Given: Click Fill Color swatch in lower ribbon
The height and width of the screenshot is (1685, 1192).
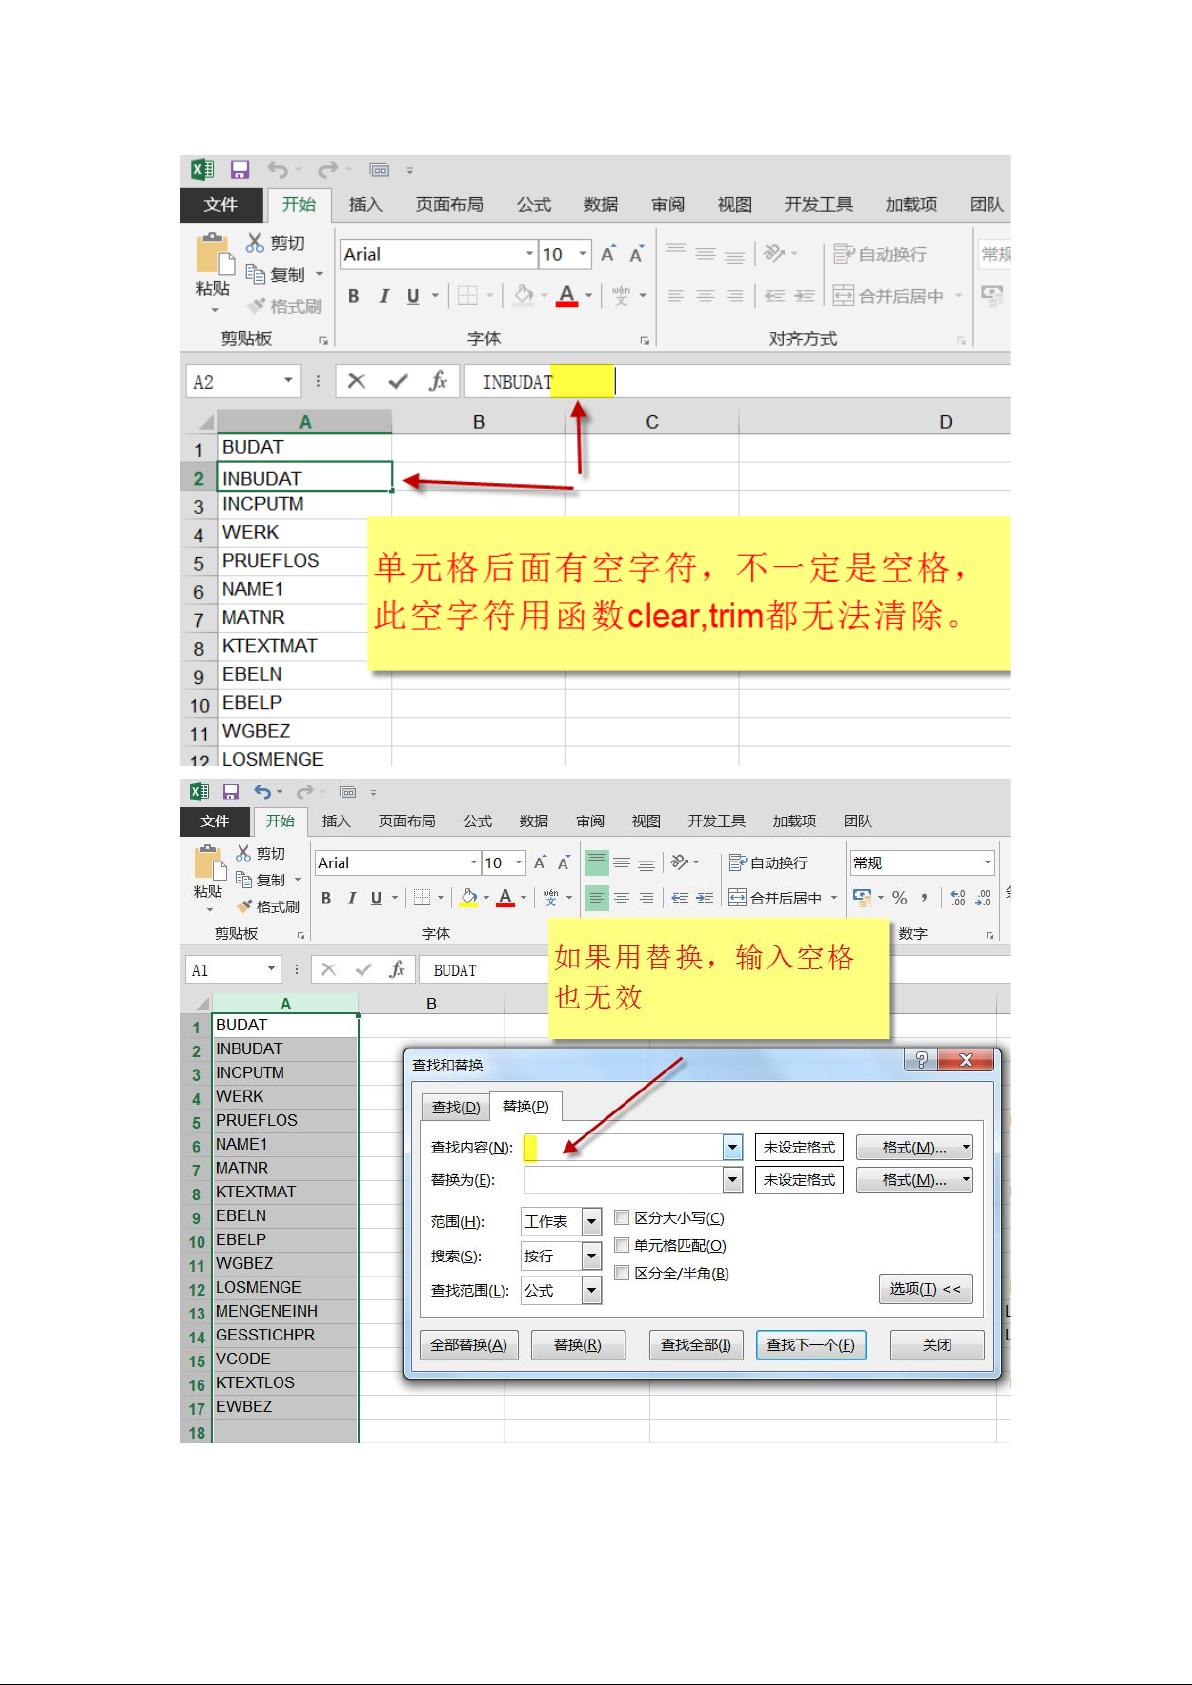Looking at the screenshot, I should (x=468, y=898).
